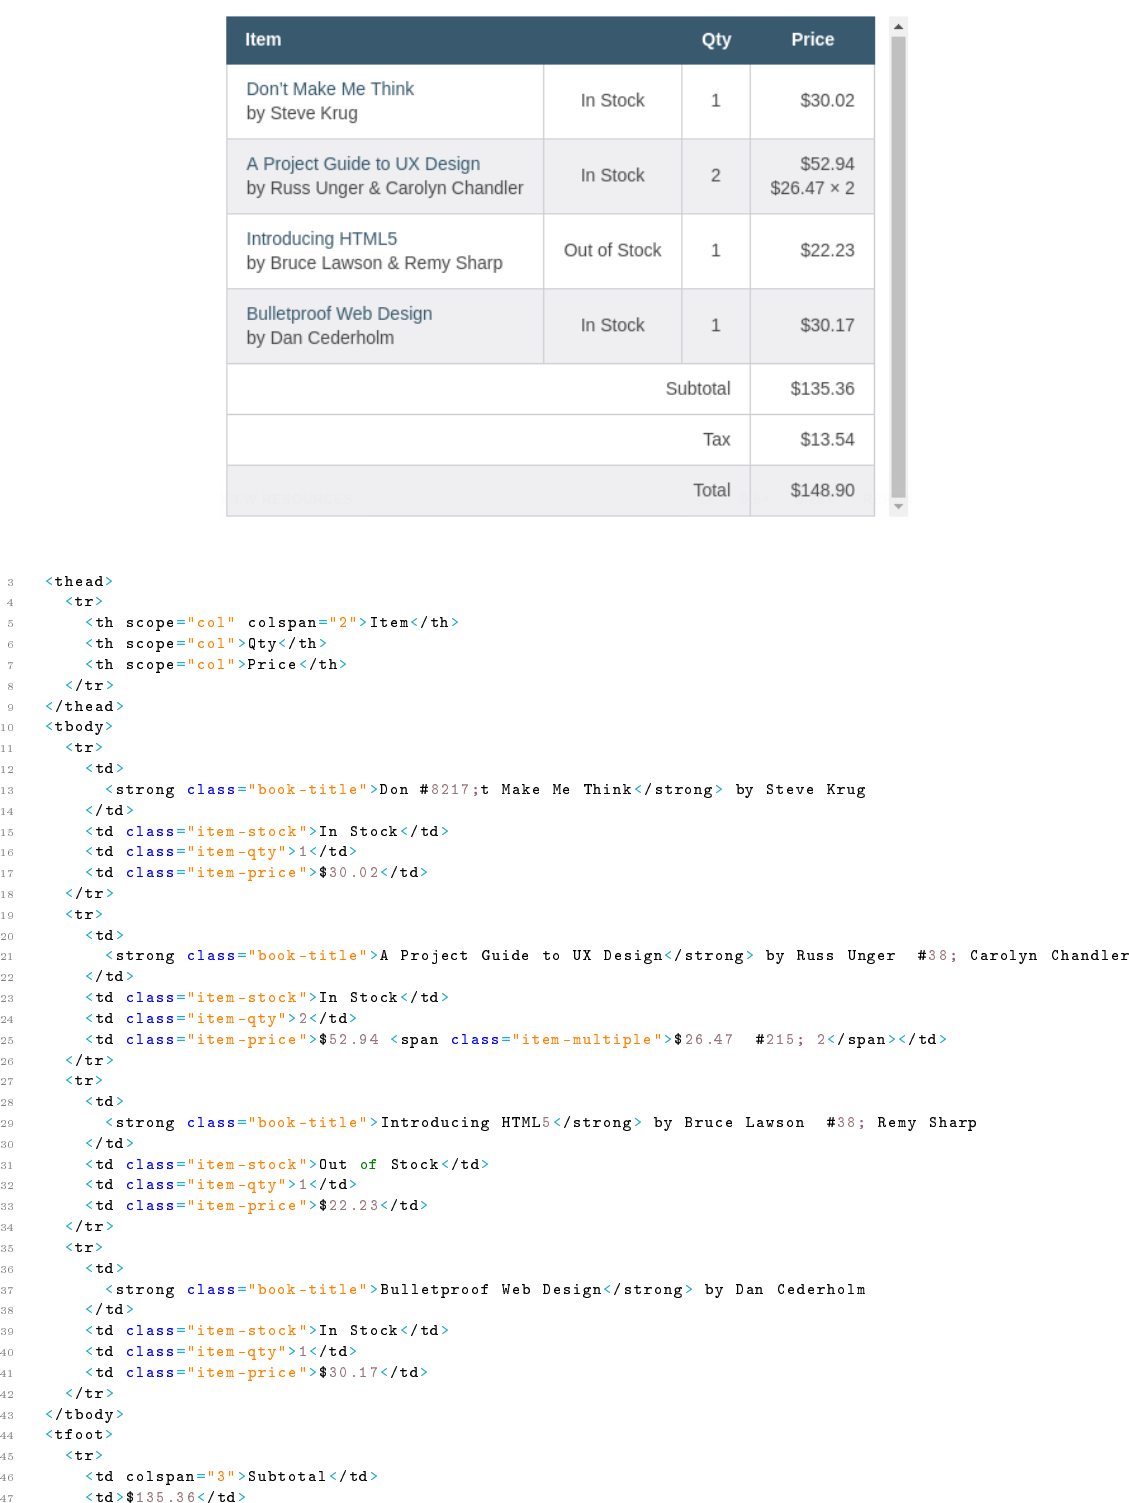
Task: Open the Don't Make Me Think title
Action: pyautogui.click(x=330, y=89)
